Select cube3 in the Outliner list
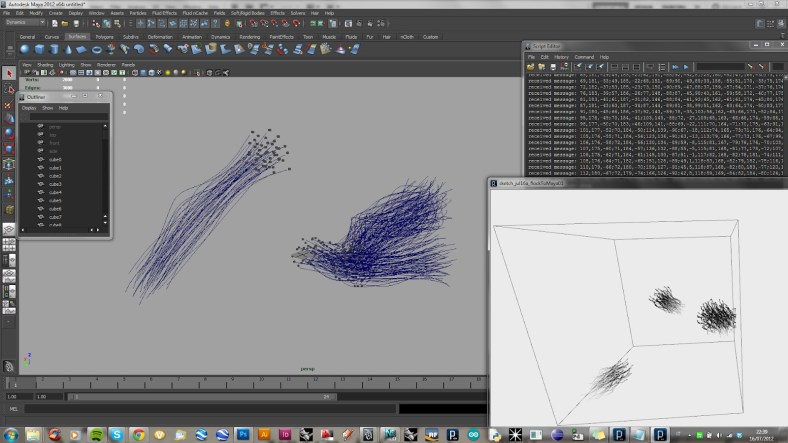788x443 pixels. [55, 184]
